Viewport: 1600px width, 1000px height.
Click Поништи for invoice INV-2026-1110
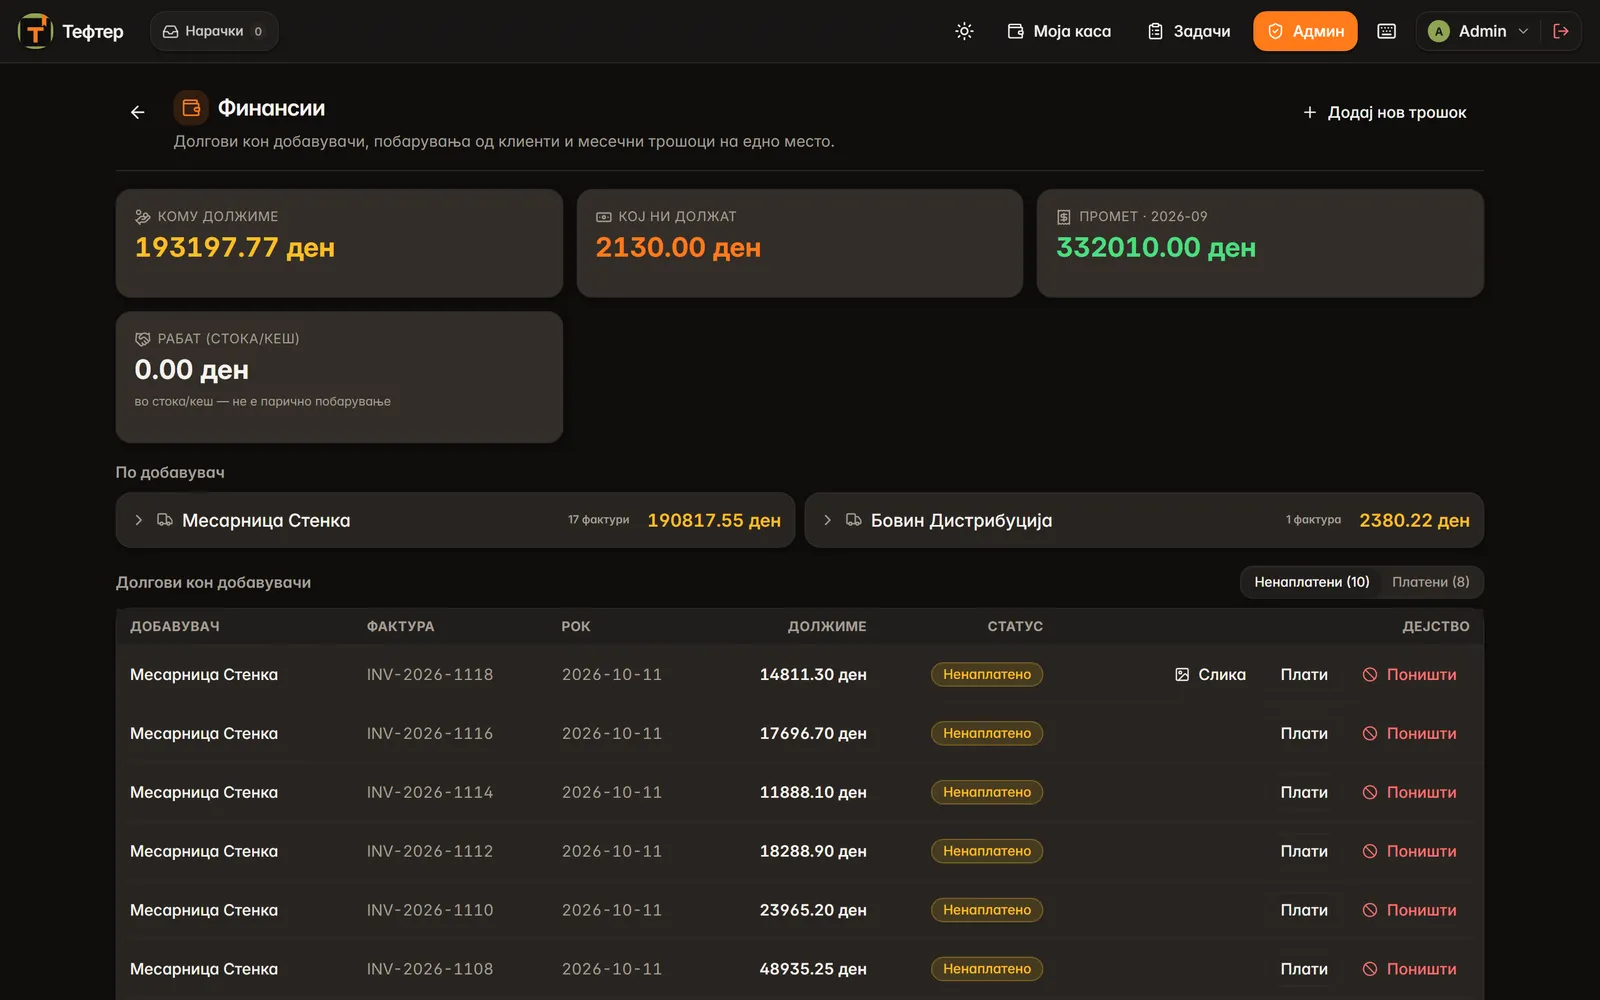coord(1409,911)
